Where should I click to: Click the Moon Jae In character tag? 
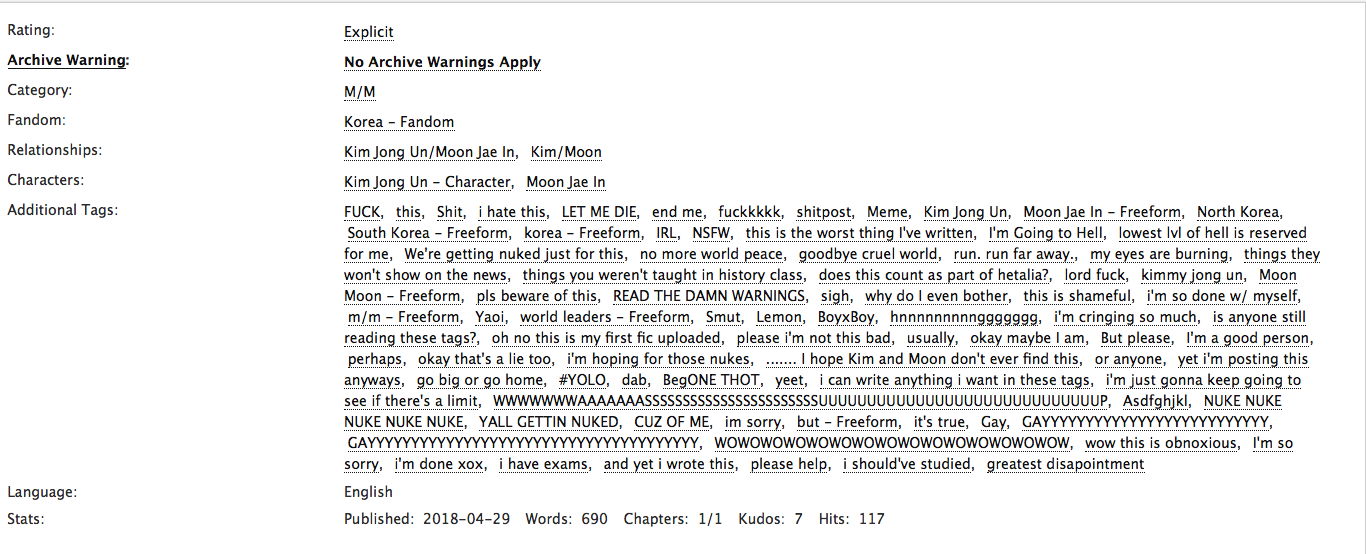[566, 182]
